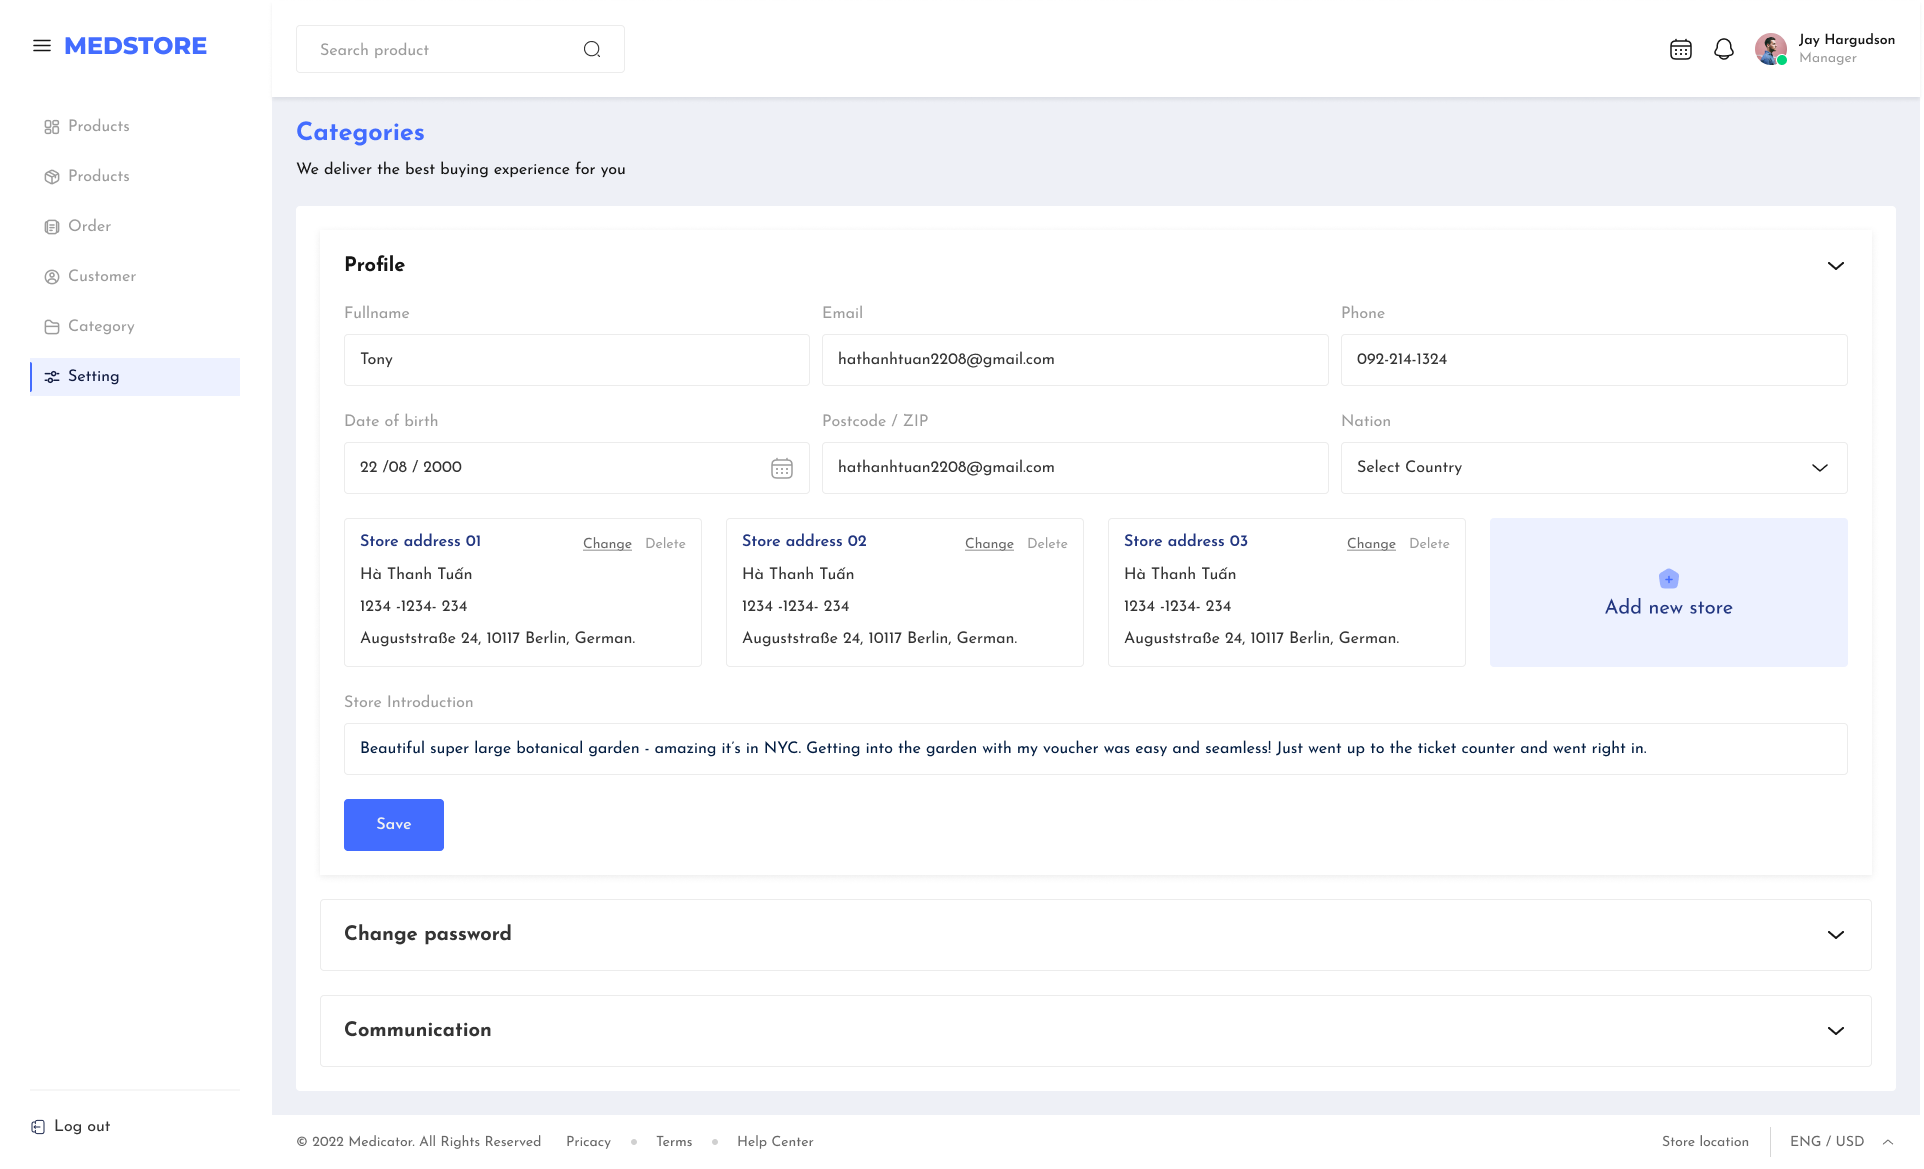Go to Customer in sidebar
This screenshot has height=1169, width=1924.
(x=101, y=277)
